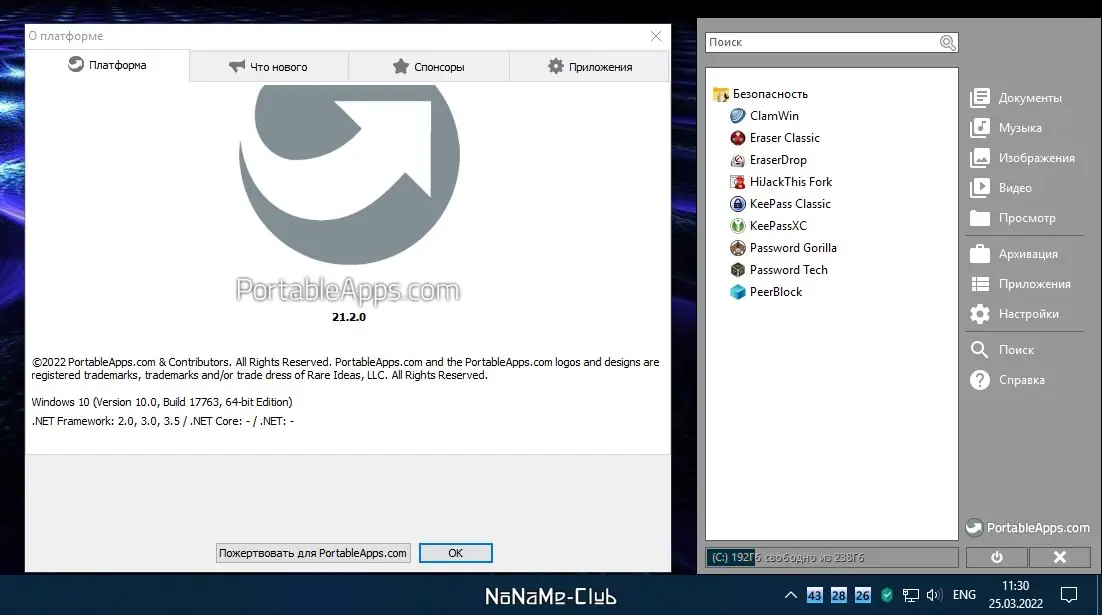Click the Настройки label text
Screen dimensions: 1102x615
(1029, 314)
